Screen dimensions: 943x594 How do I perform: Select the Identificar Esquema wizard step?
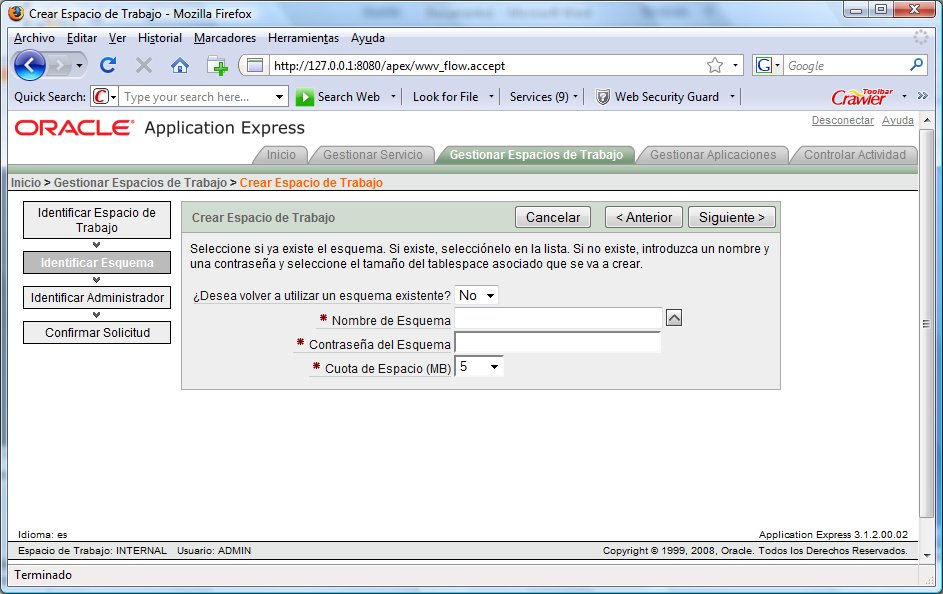pyautogui.click(x=97, y=263)
